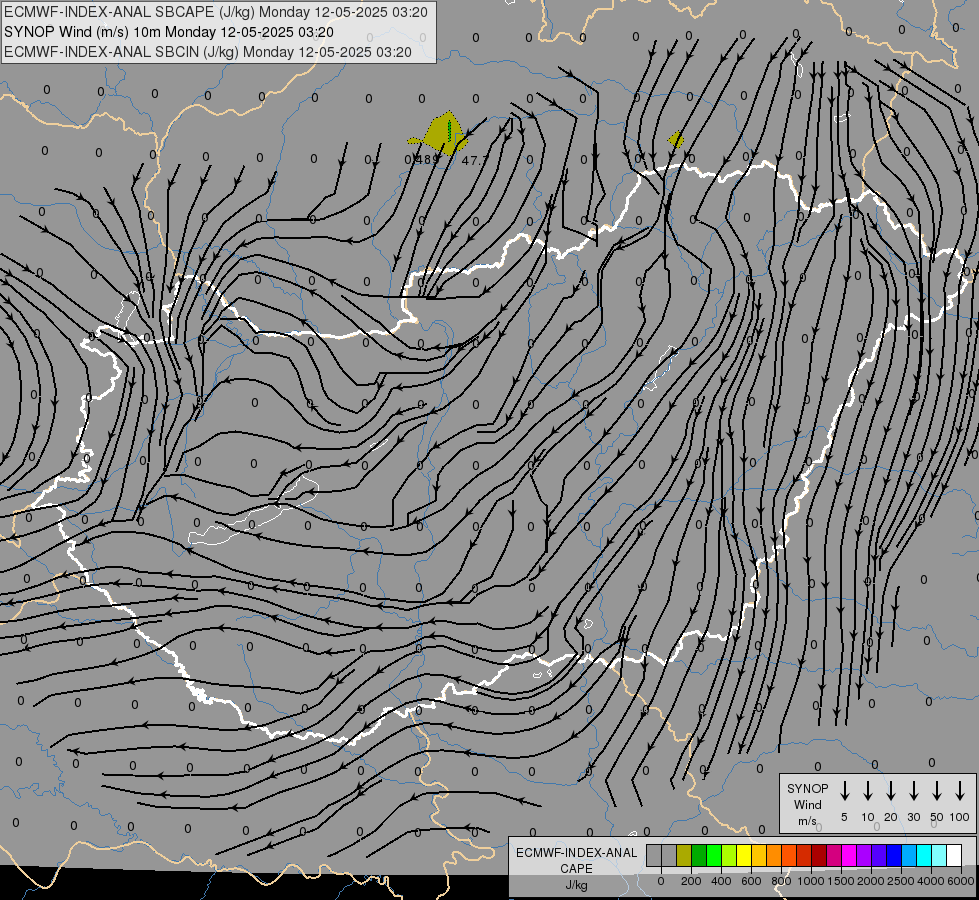
Task: Click the SBCAPE title line in the header box
Action: point(216,12)
